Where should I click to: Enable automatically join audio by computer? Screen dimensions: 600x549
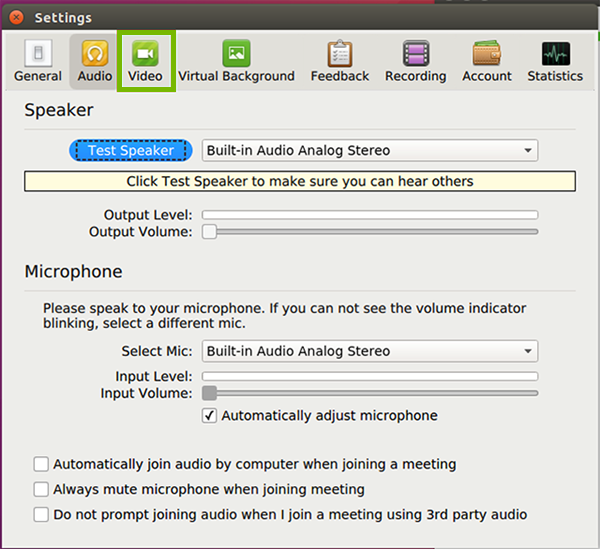click(x=41, y=464)
